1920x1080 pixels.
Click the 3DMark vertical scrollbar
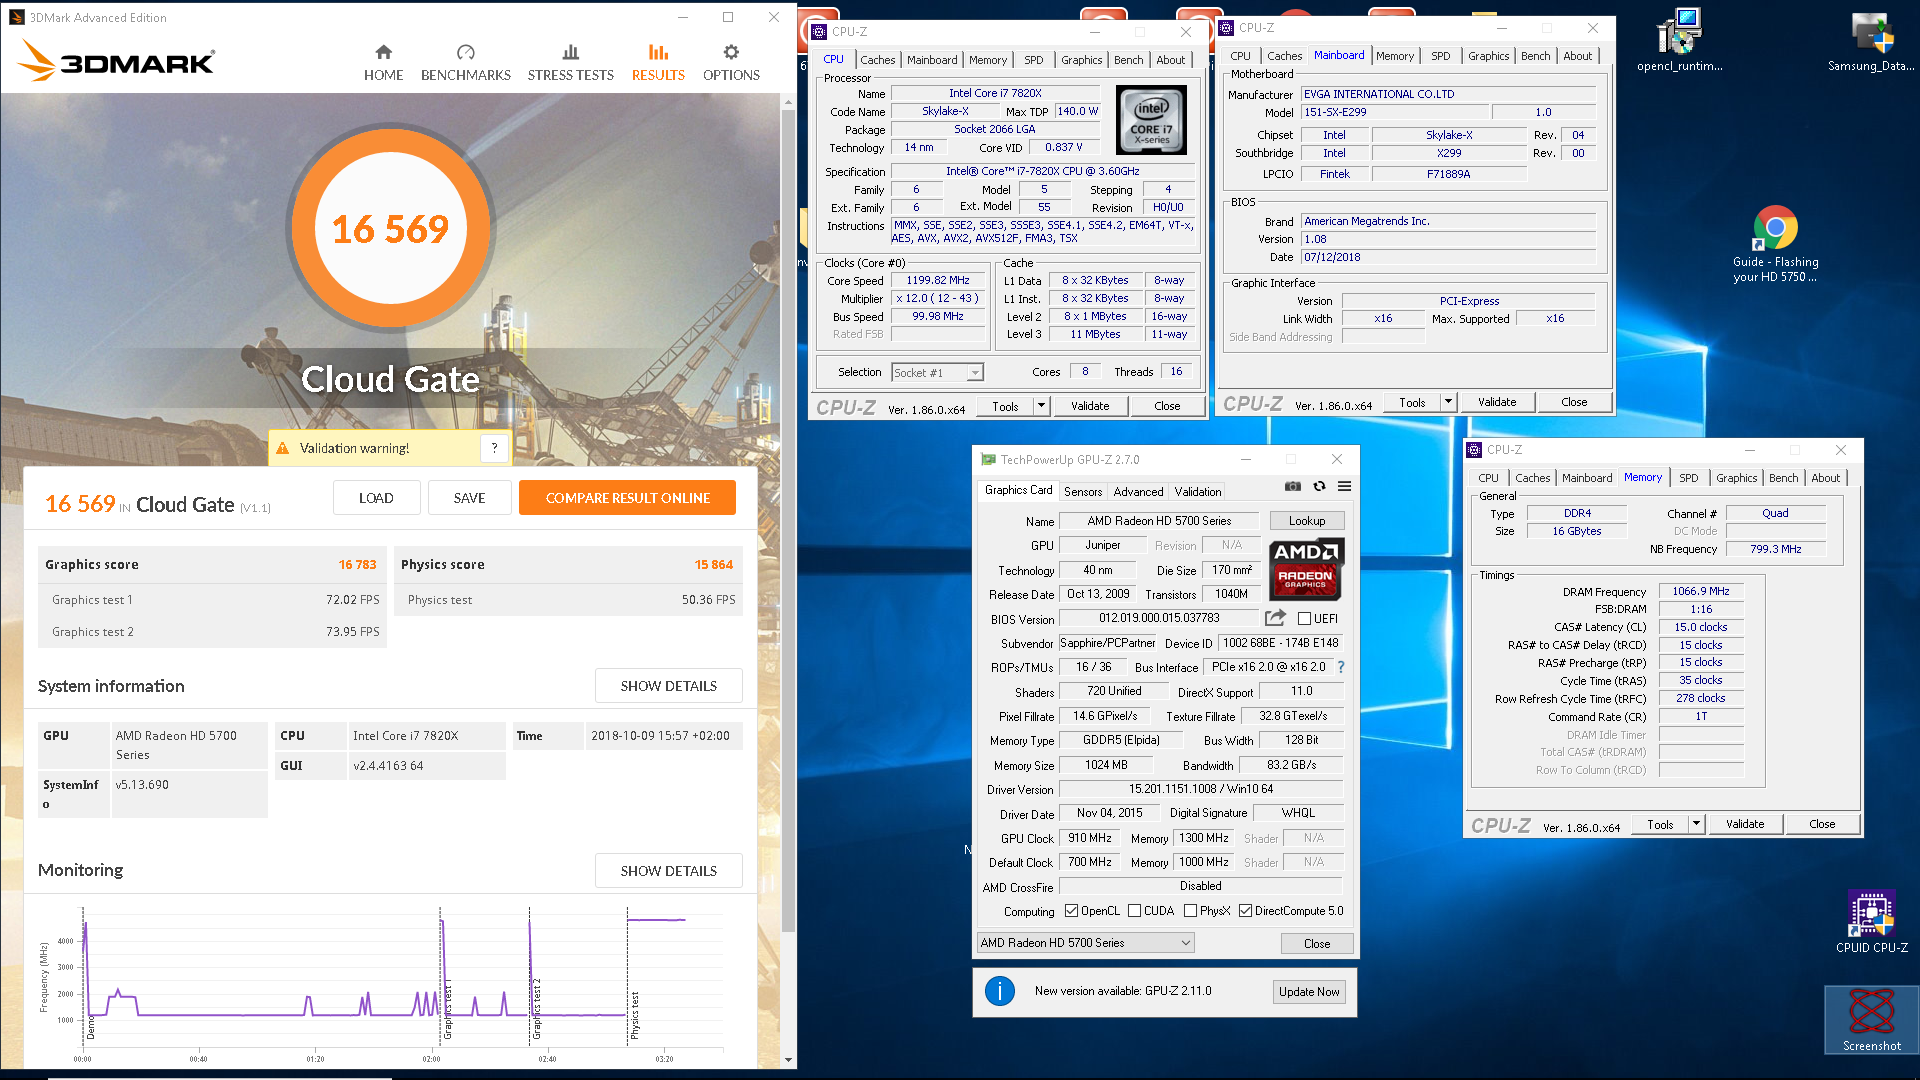pos(788,520)
